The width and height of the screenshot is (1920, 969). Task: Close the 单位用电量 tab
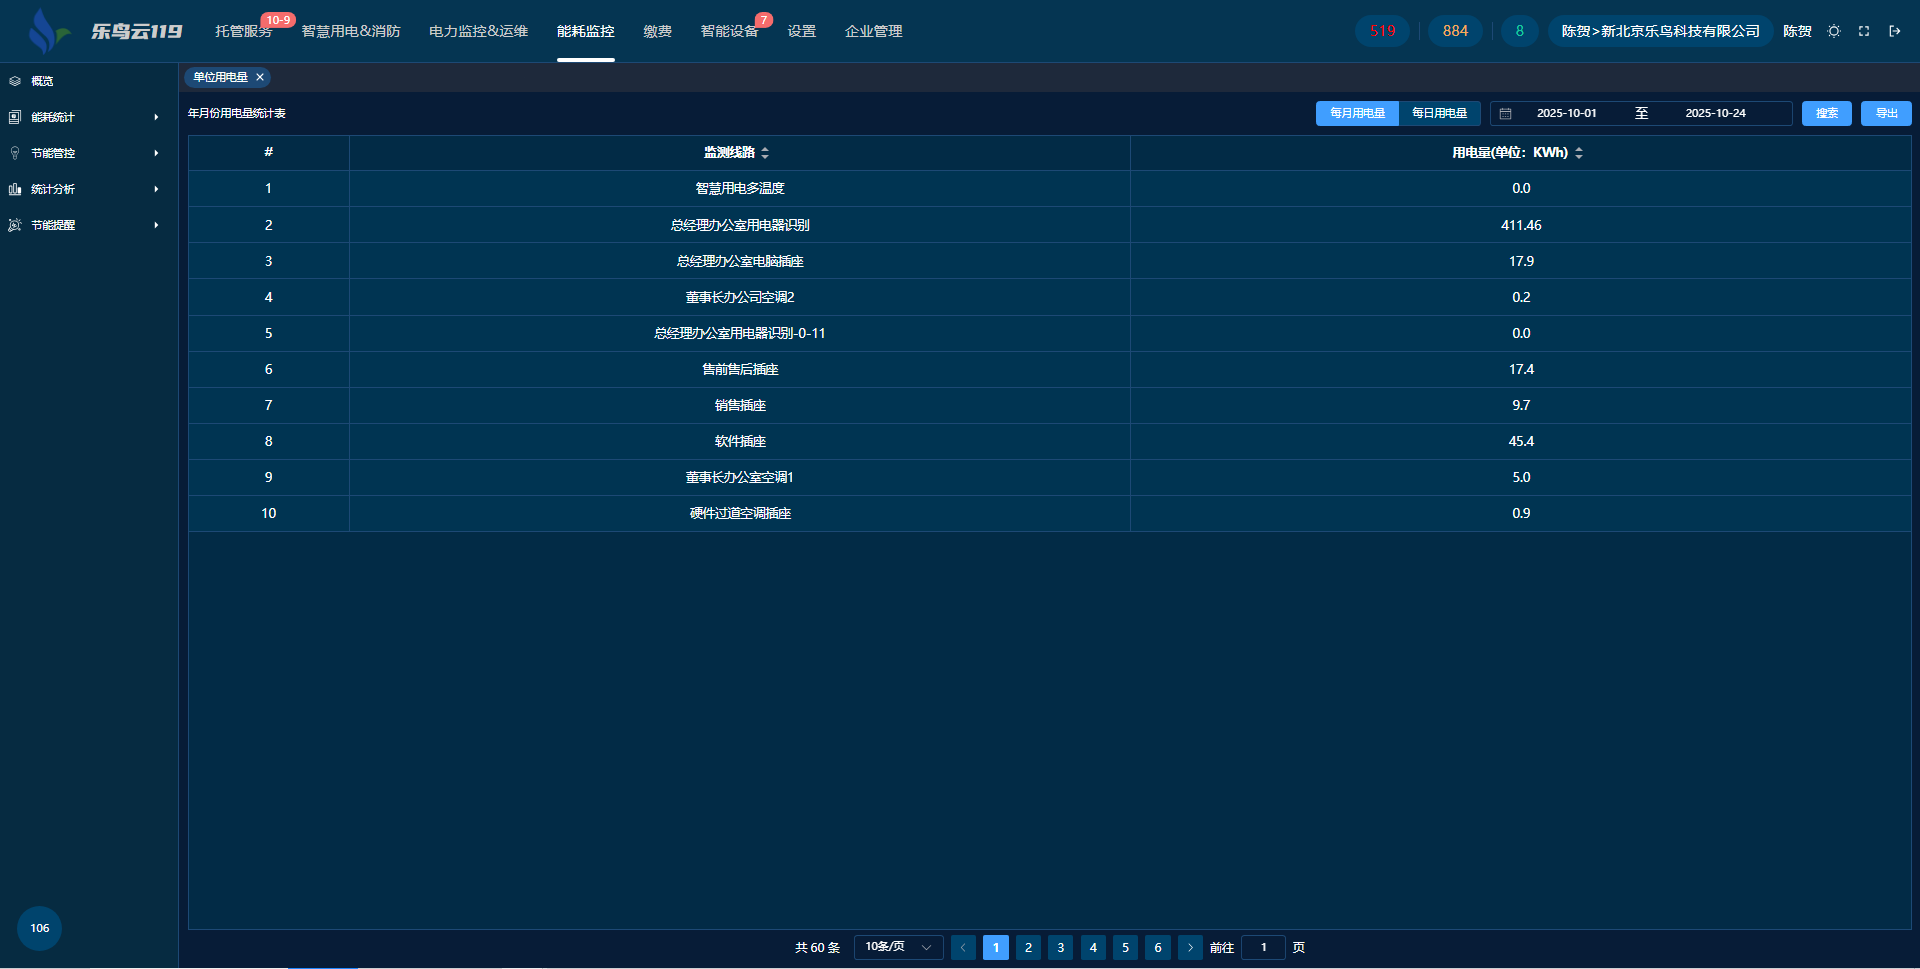point(260,77)
